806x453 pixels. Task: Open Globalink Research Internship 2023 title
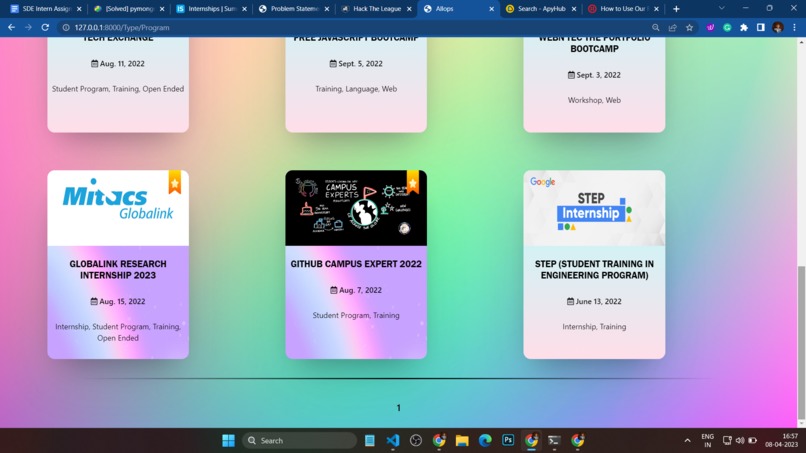click(x=118, y=269)
